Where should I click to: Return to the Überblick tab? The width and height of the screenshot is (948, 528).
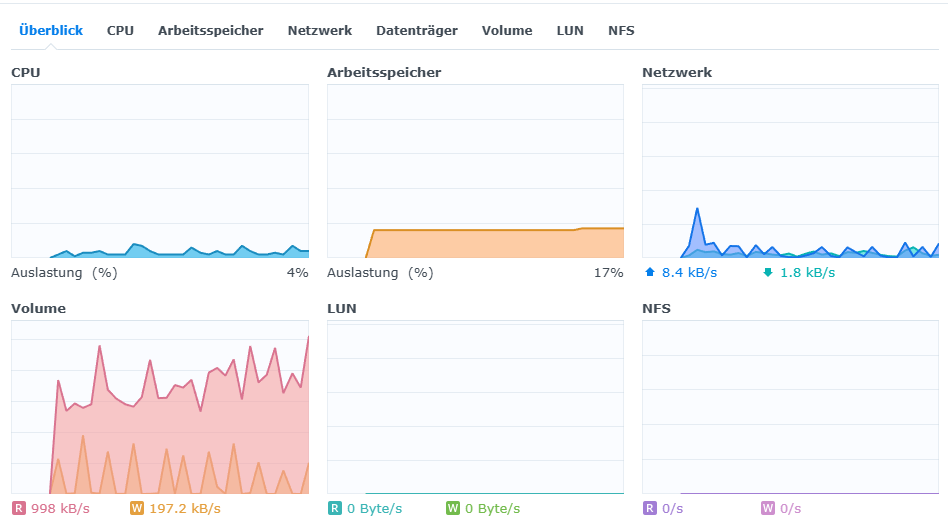pos(51,30)
